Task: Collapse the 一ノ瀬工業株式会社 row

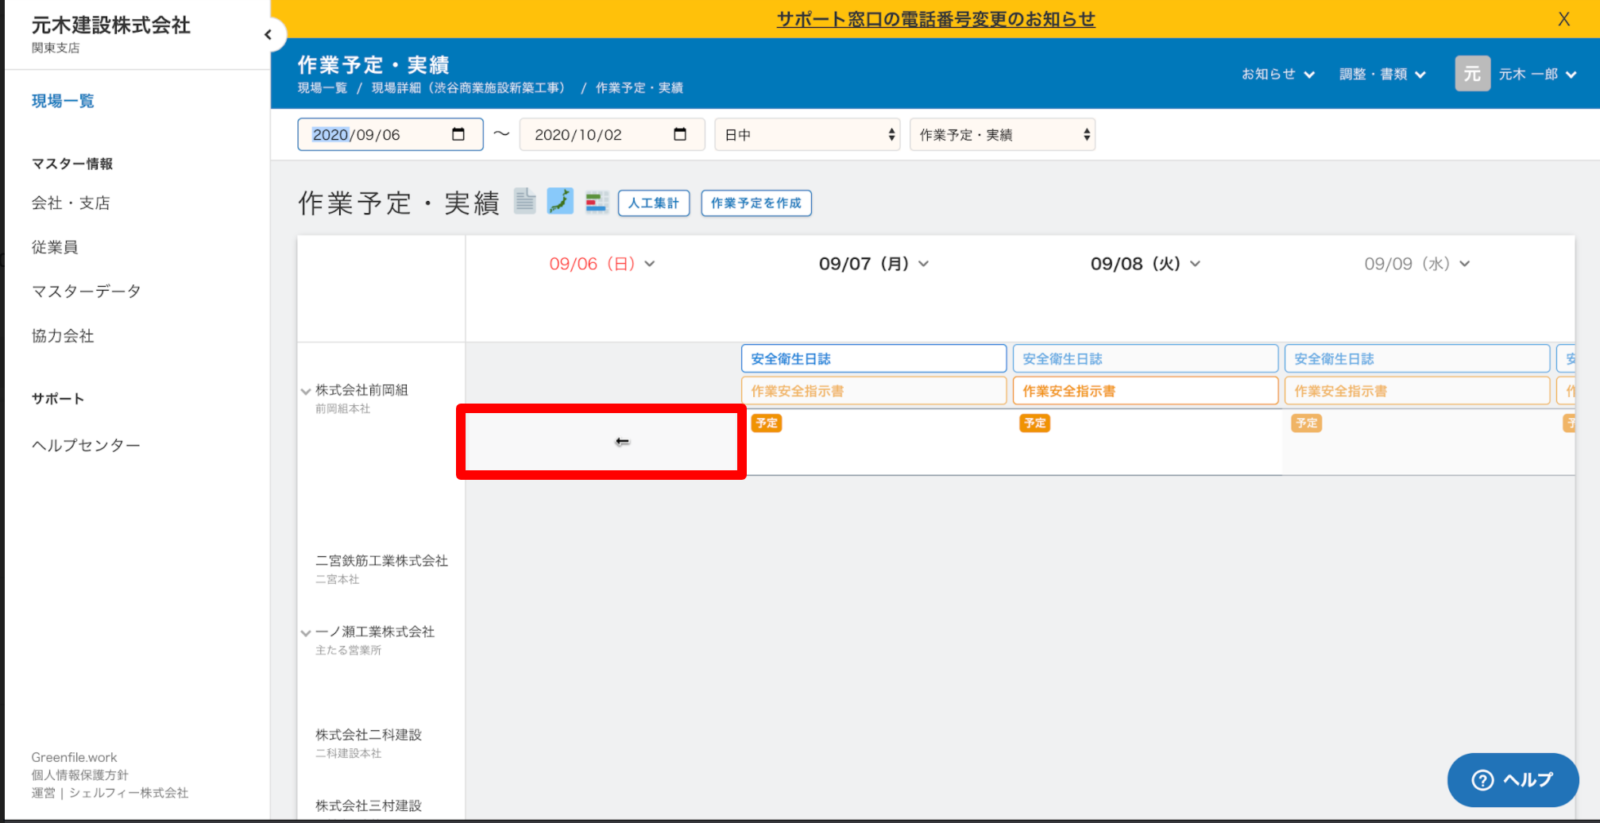Action: (306, 633)
